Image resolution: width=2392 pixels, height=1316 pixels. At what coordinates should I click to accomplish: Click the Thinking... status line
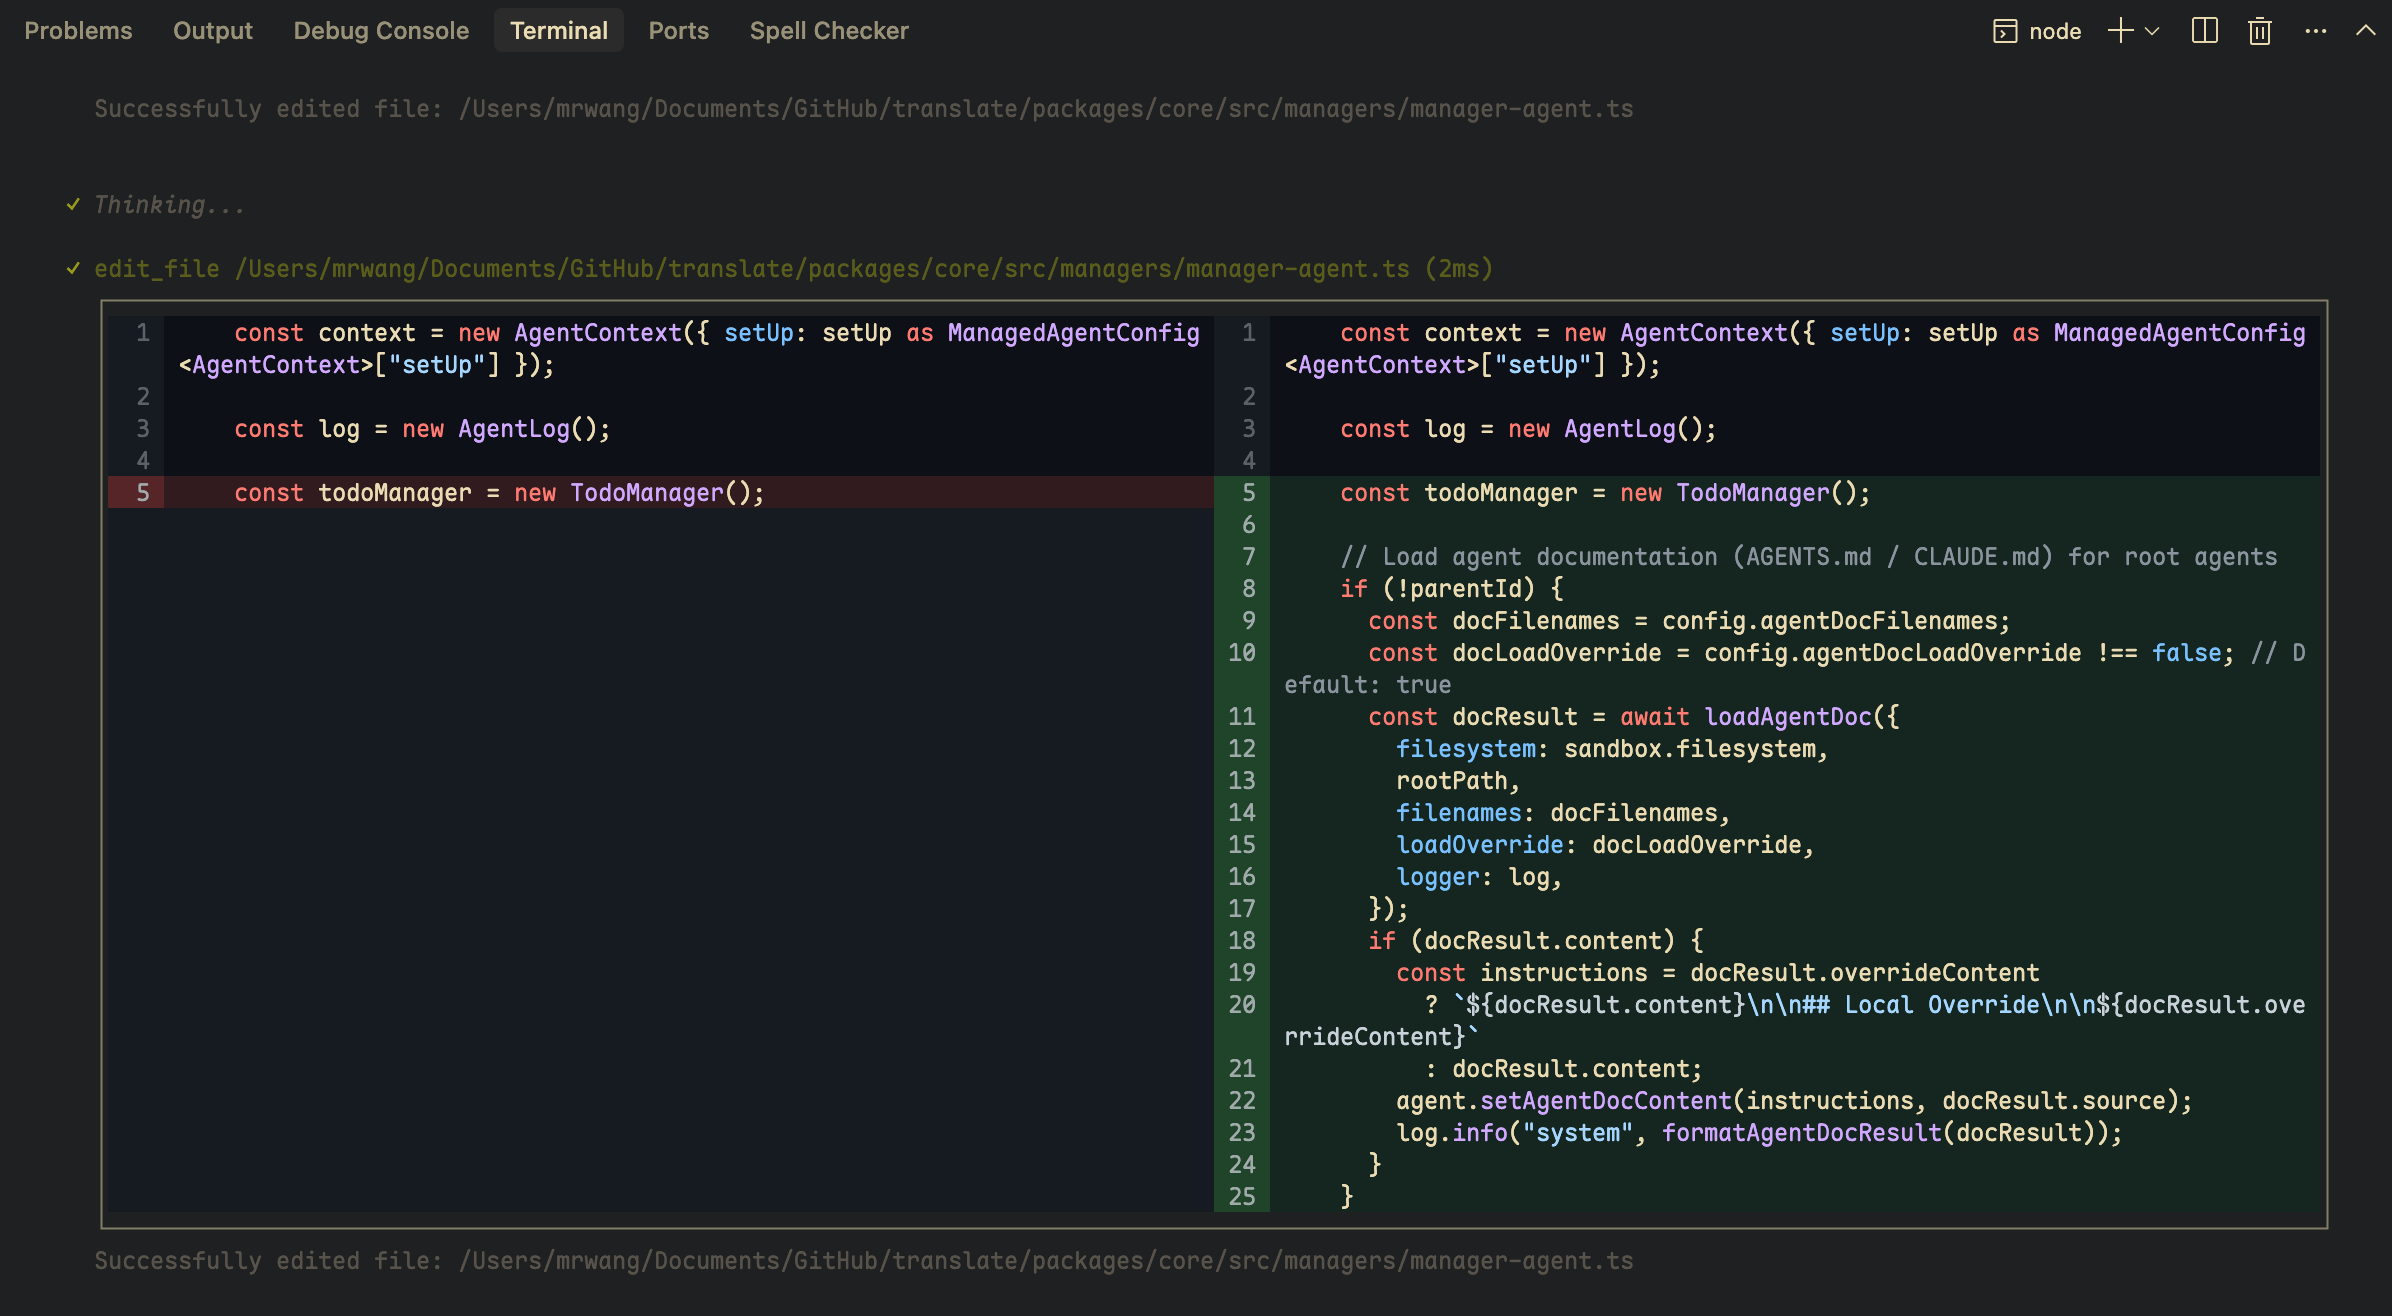tap(169, 205)
